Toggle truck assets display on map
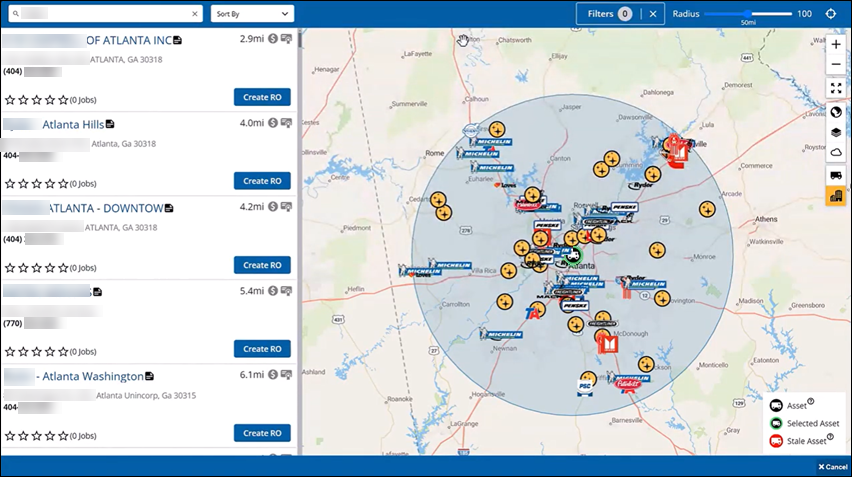 836,175
